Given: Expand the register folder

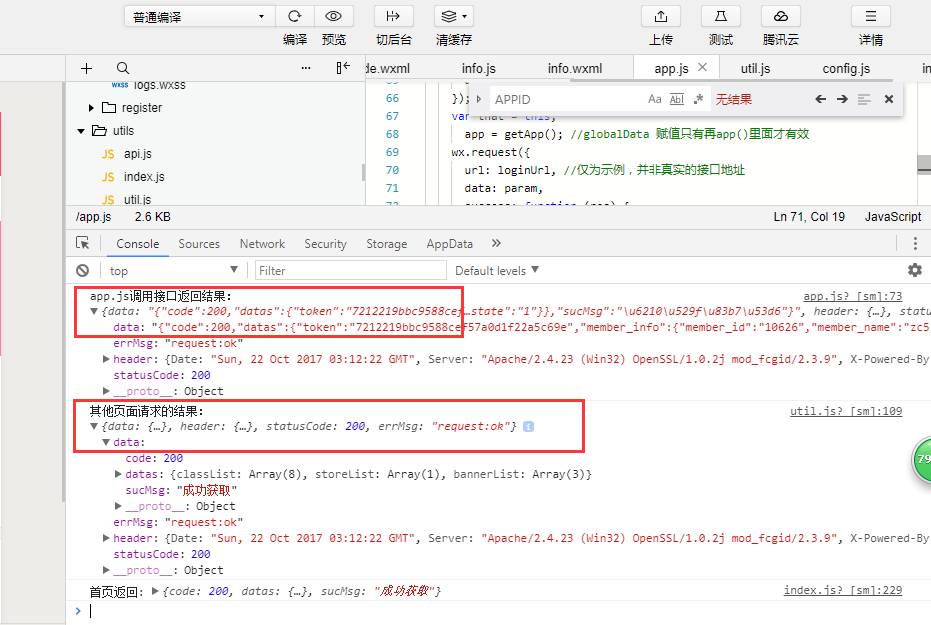Looking at the screenshot, I should point(91,108).
